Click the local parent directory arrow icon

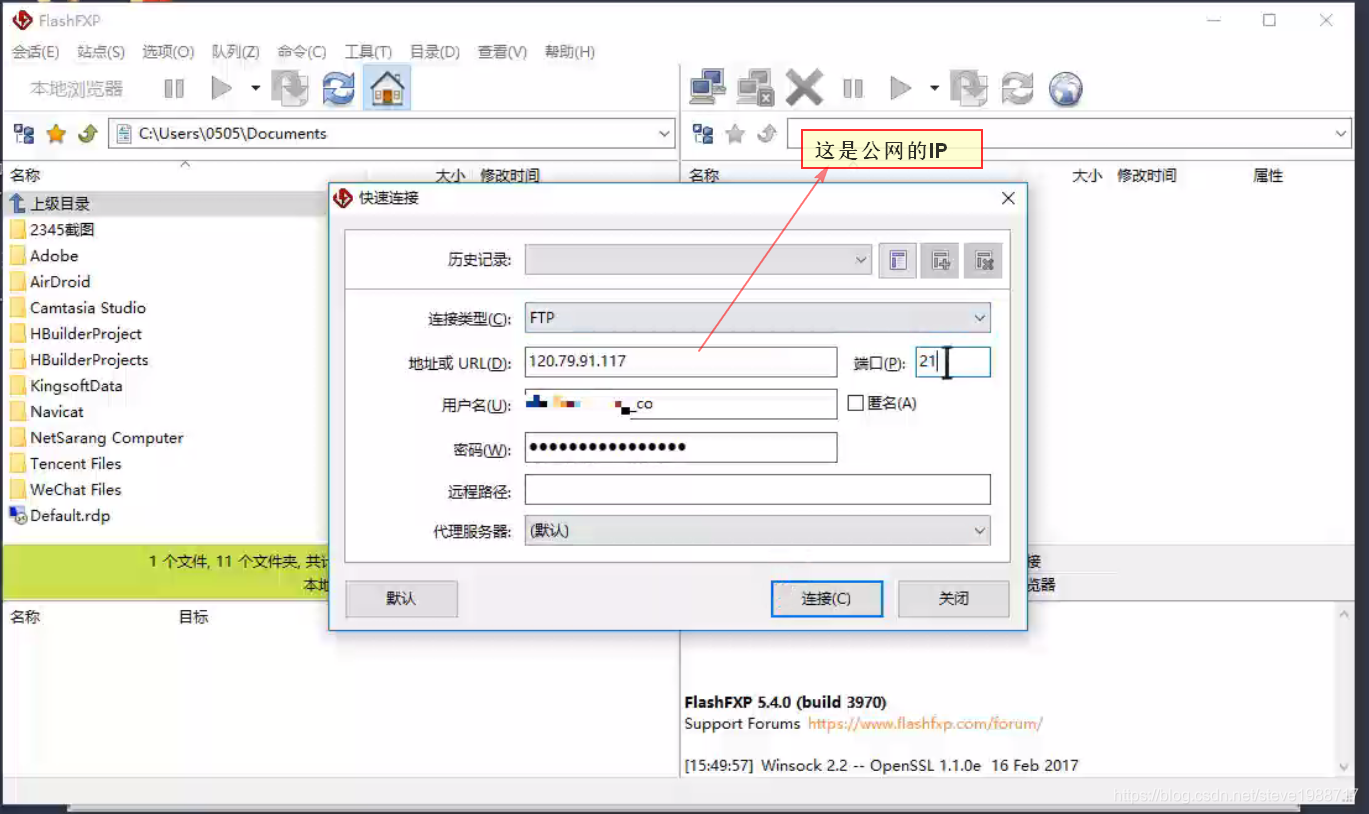pyautogui.click(x=87, y=134)
